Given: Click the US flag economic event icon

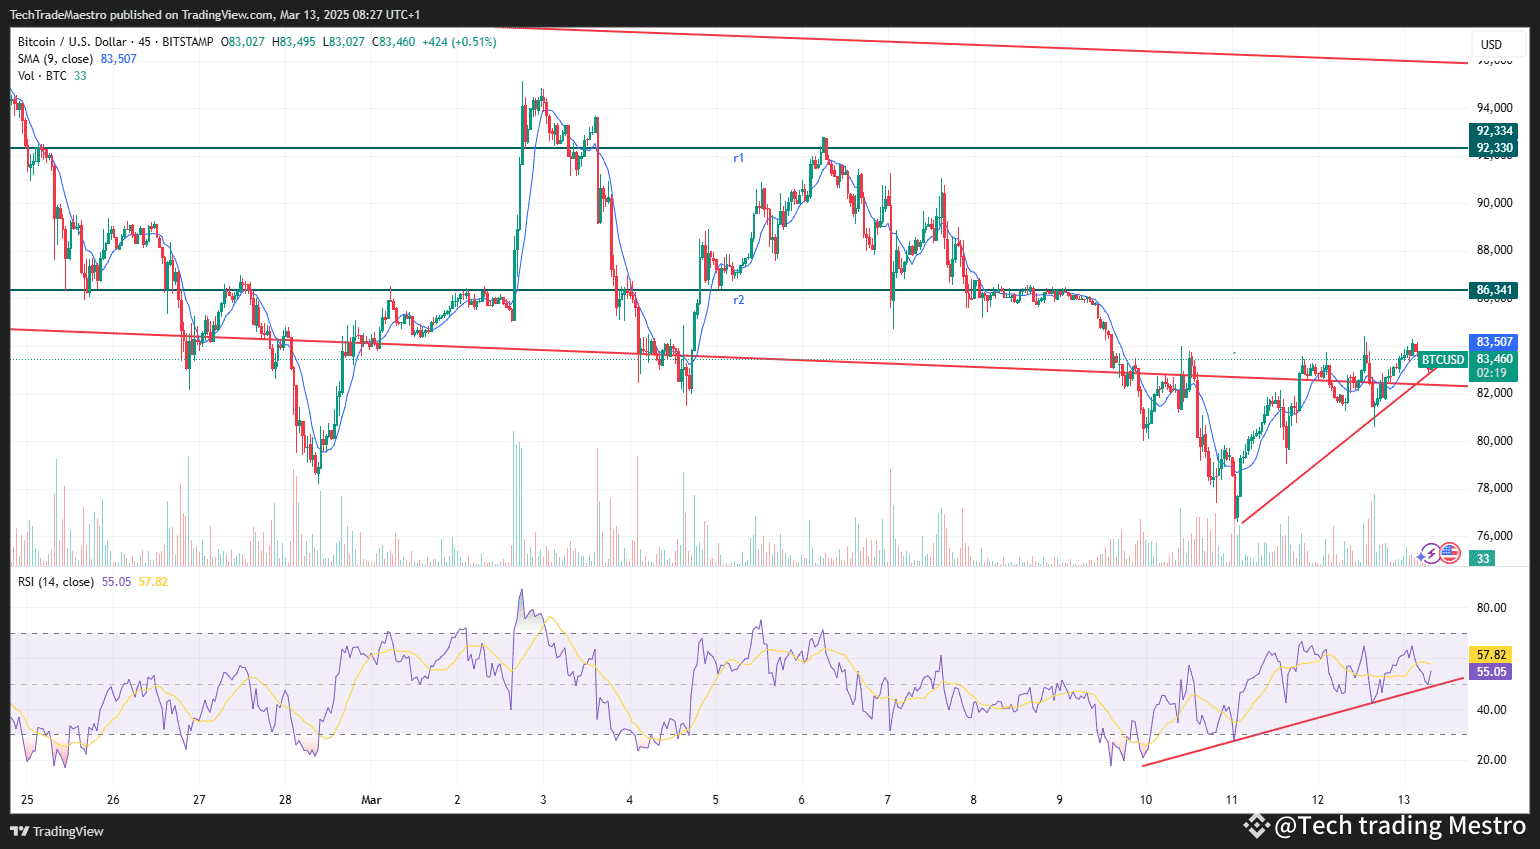Looking at the screenshot, I should coord(1450,553).
